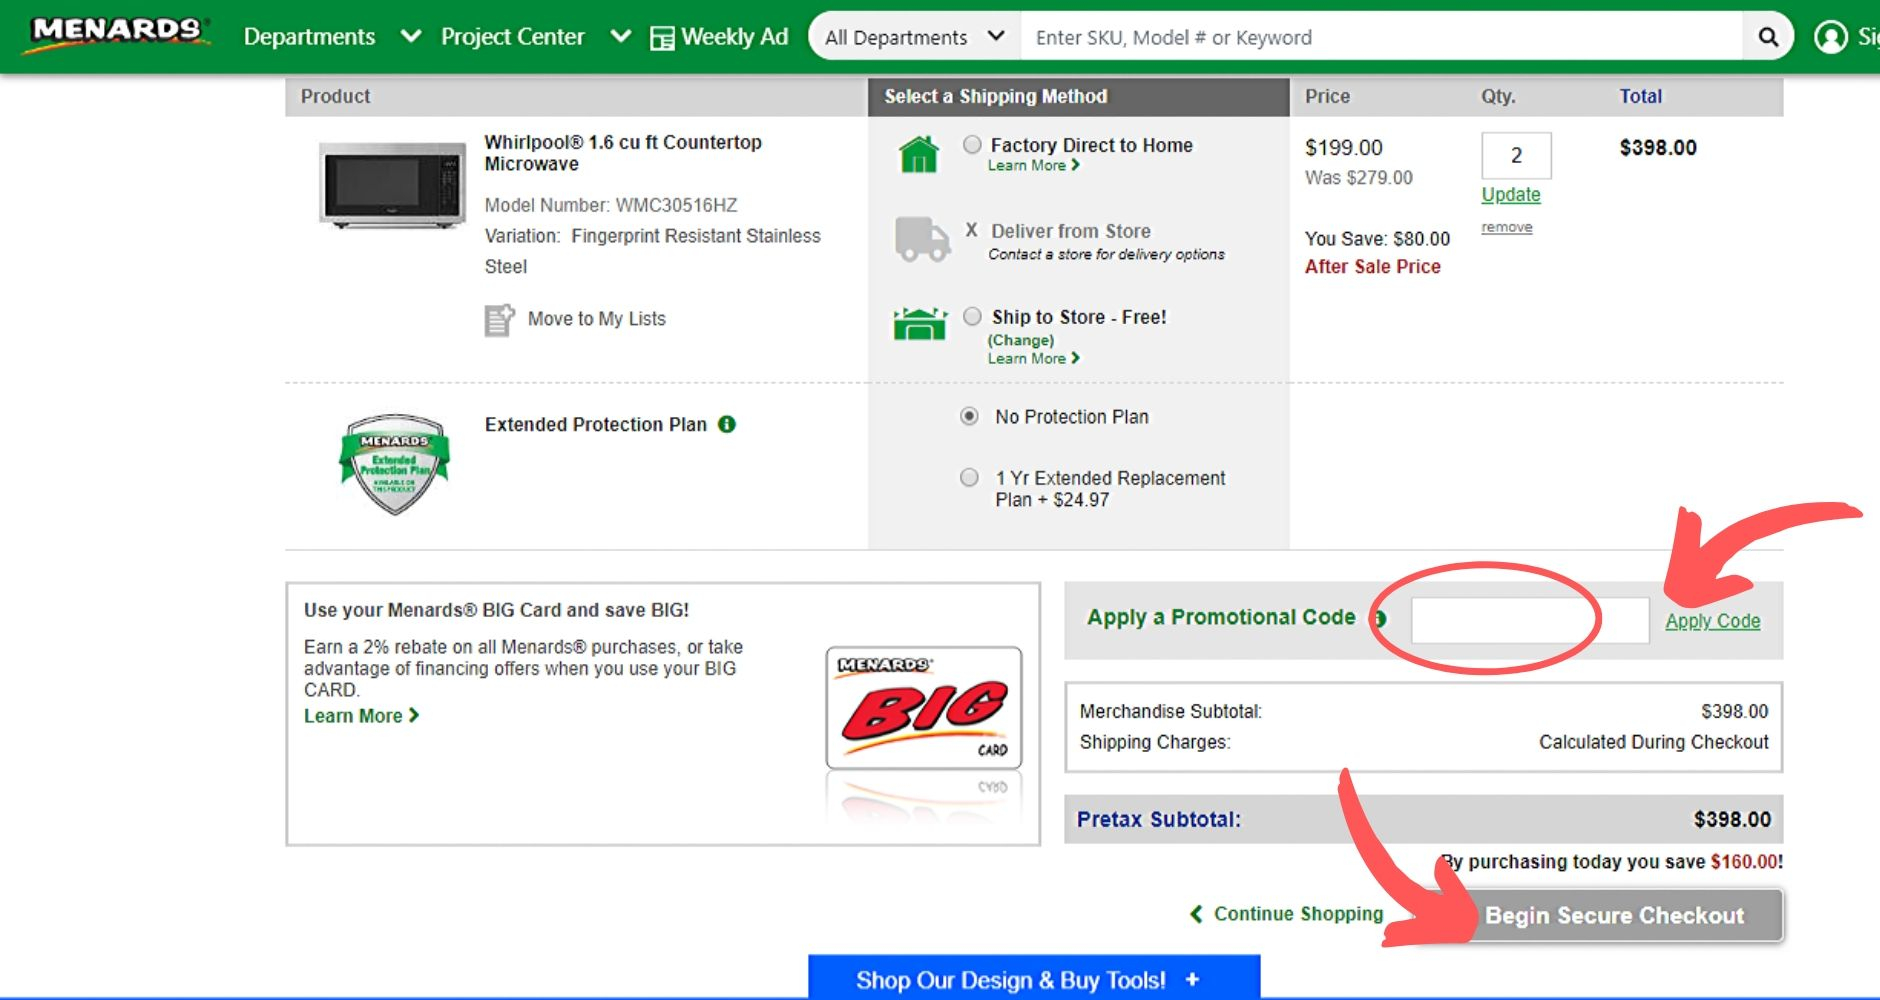
Task: Click Learn More about BIG Card
Action: point(361,716)
